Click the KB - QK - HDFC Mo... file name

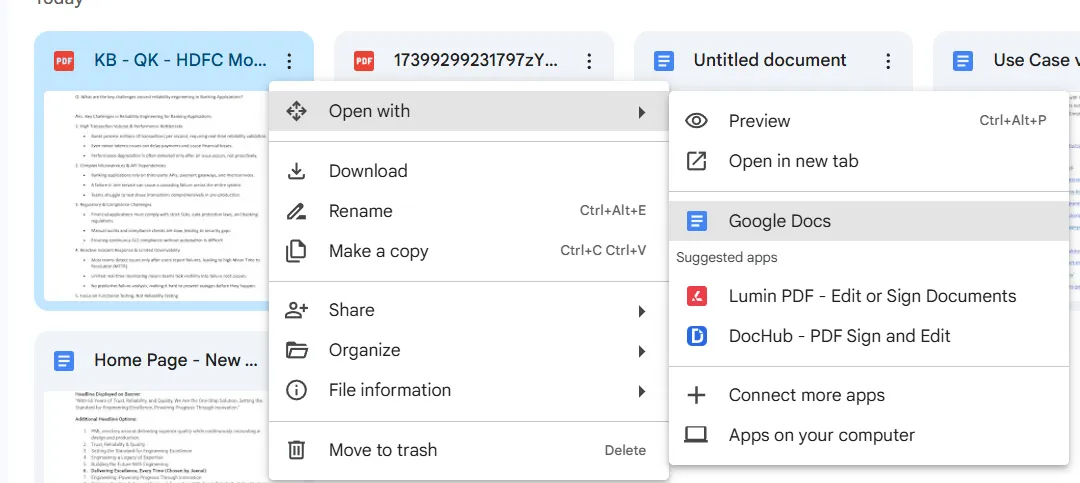click(x=180, y=61)
